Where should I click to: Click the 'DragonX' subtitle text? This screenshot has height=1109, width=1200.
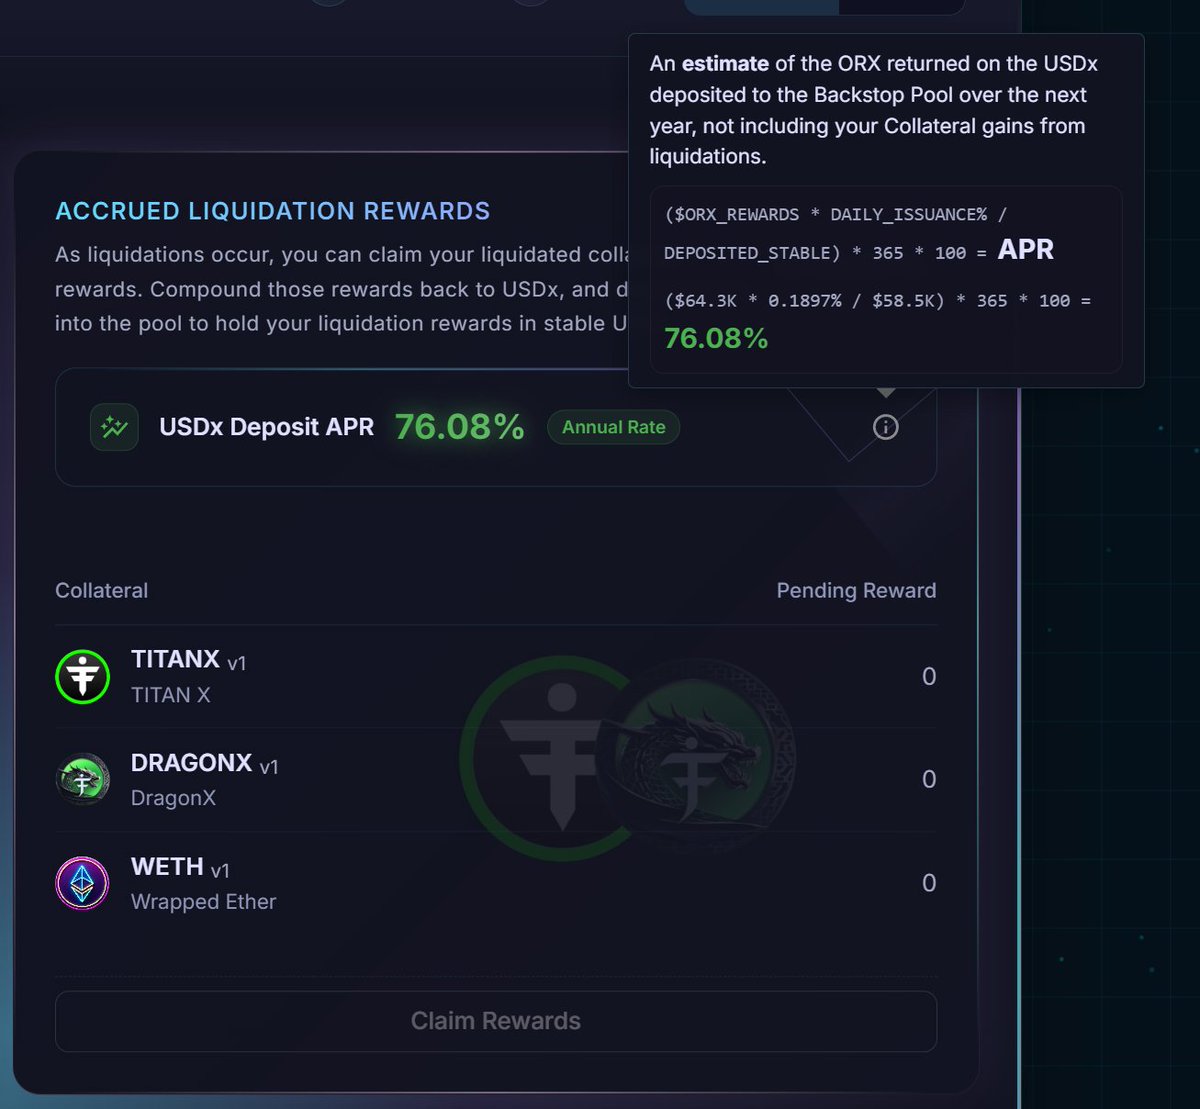click(173, 798)
